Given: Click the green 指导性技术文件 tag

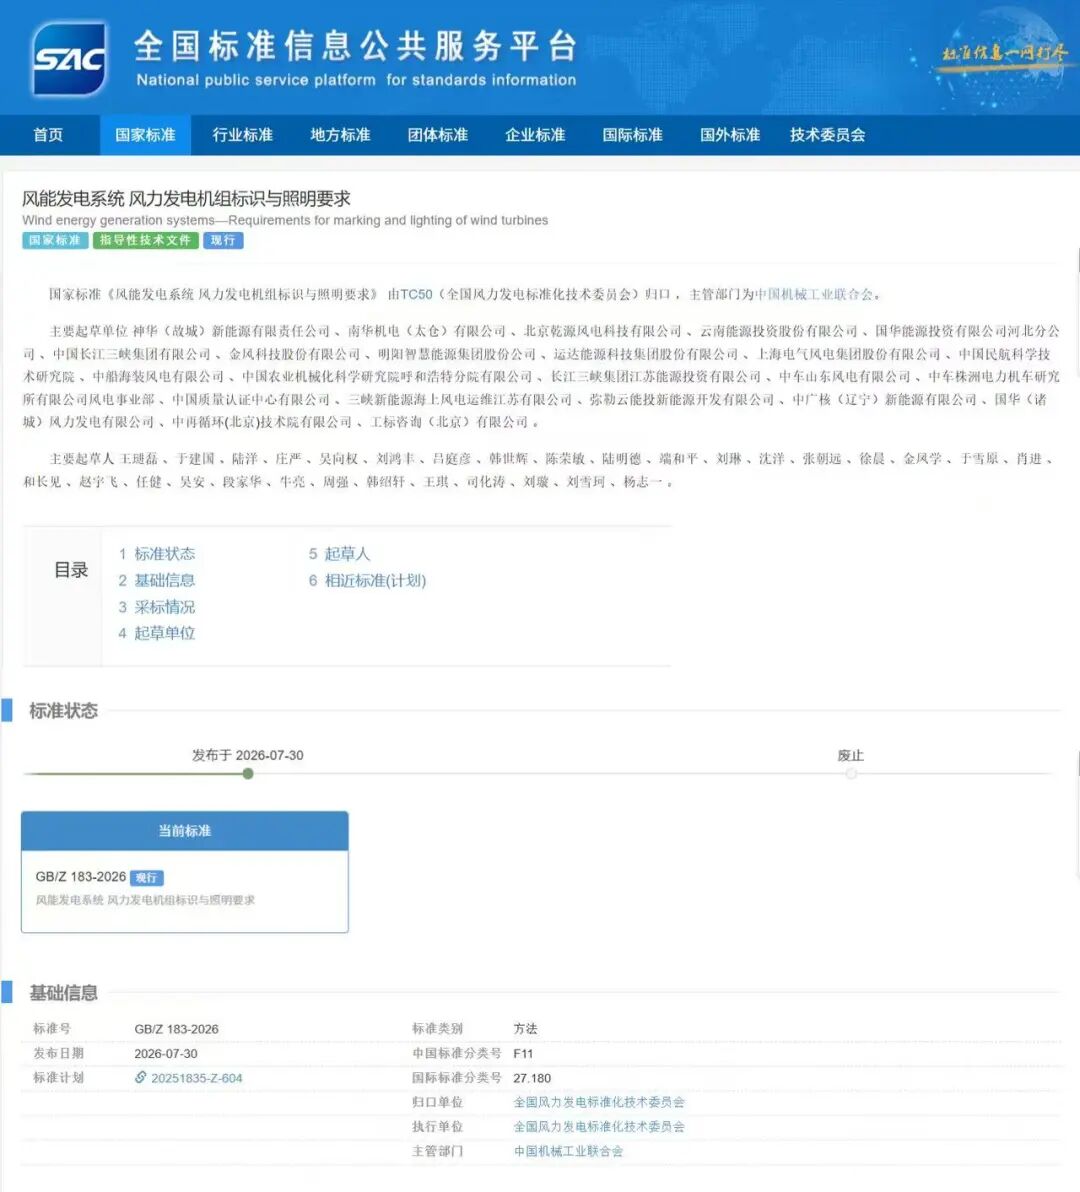Looking at the screenshot, I should [x=146, y=240].
